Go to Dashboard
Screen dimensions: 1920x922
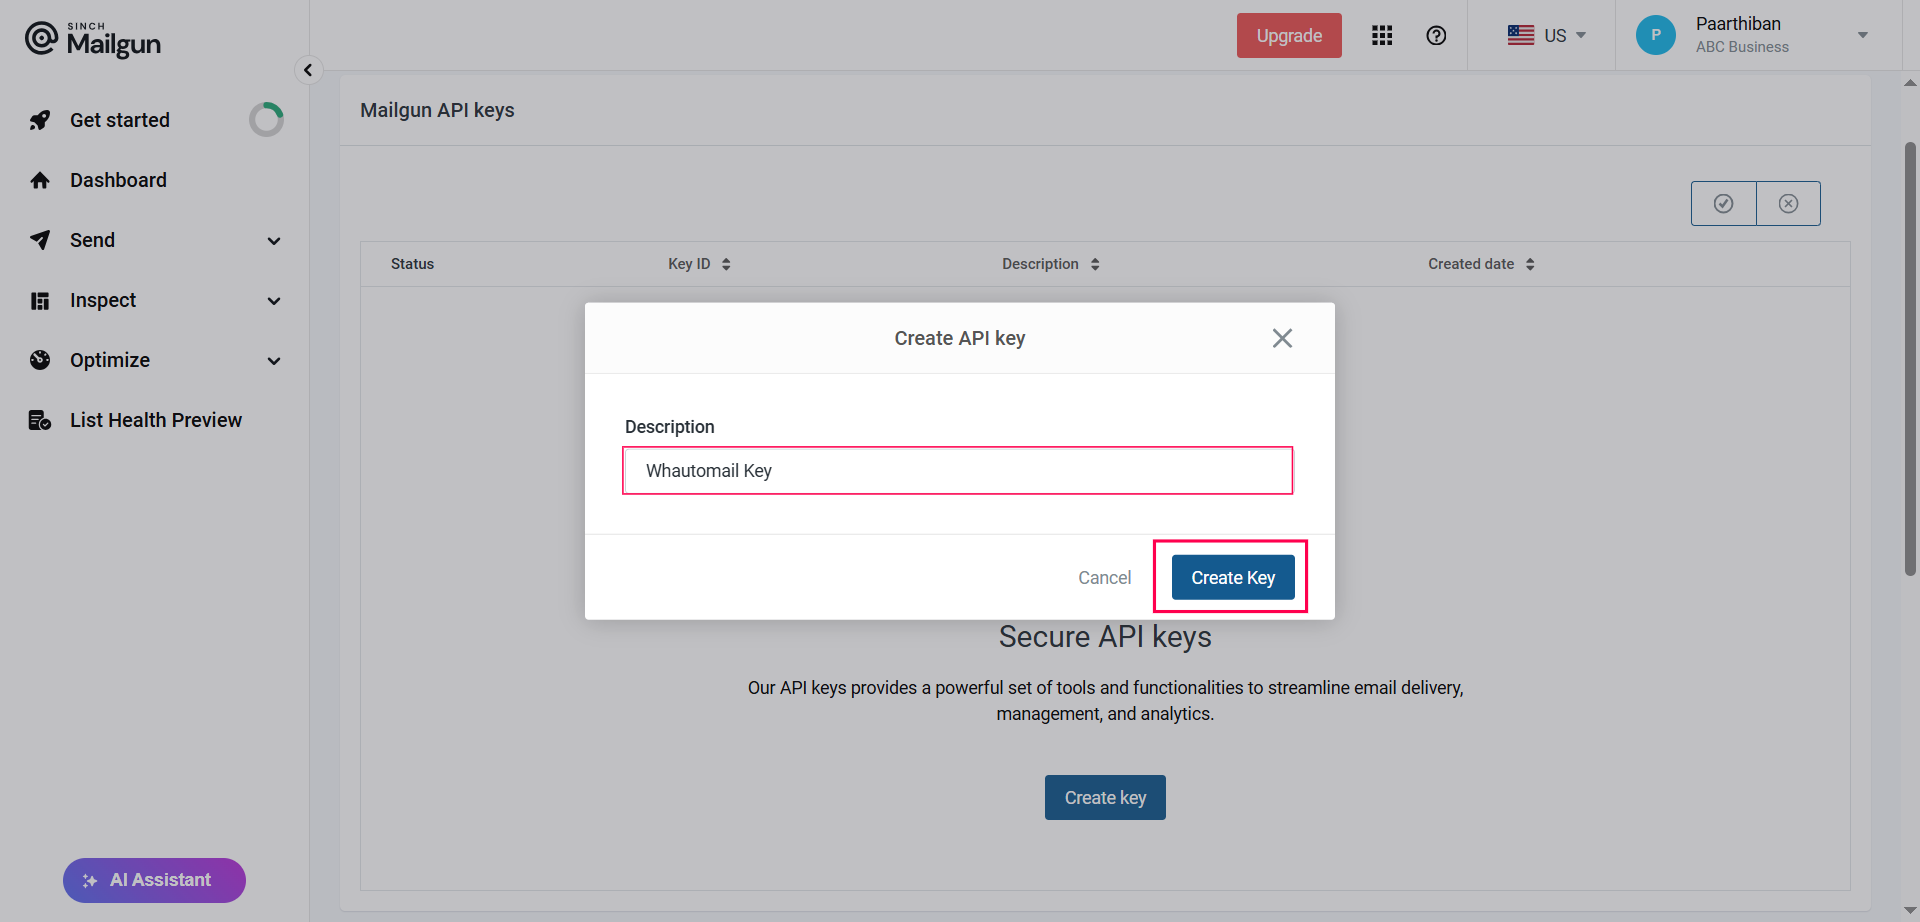click(x=118, y=180)
